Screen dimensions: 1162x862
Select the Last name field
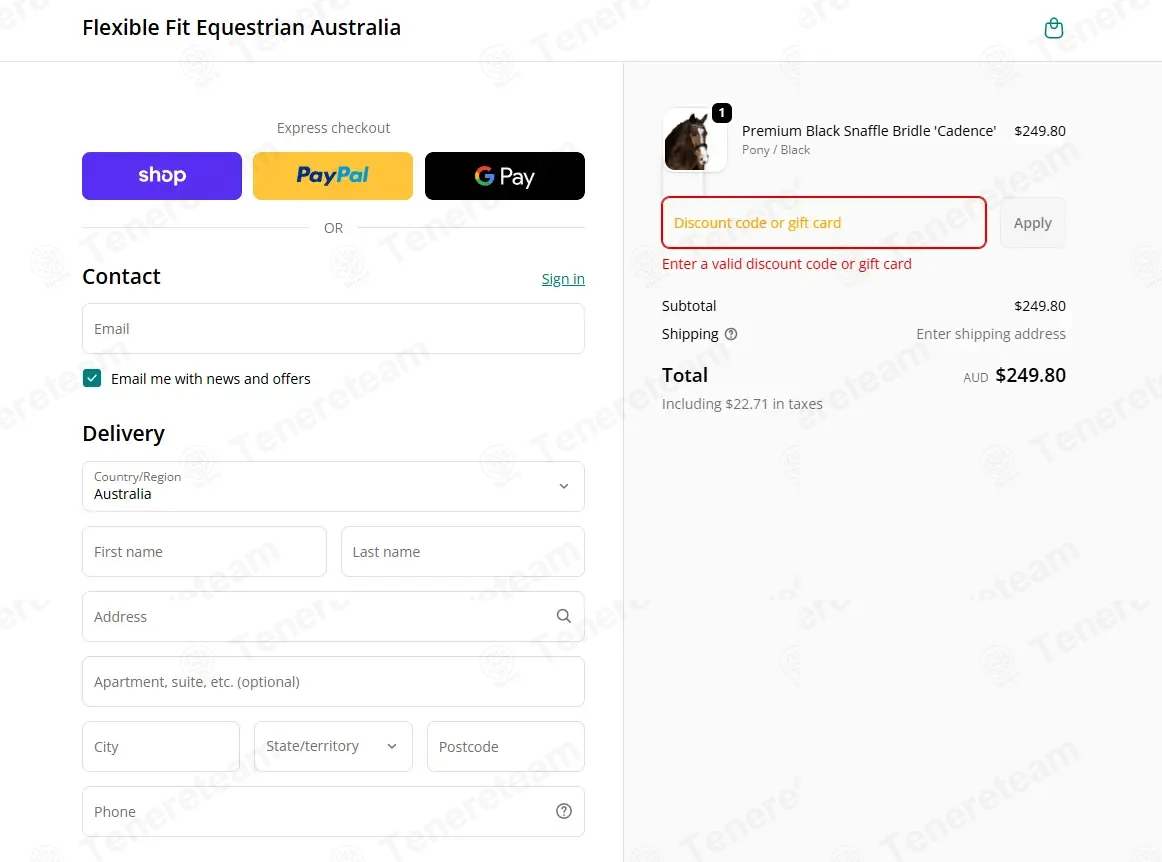tap(462, 551)
